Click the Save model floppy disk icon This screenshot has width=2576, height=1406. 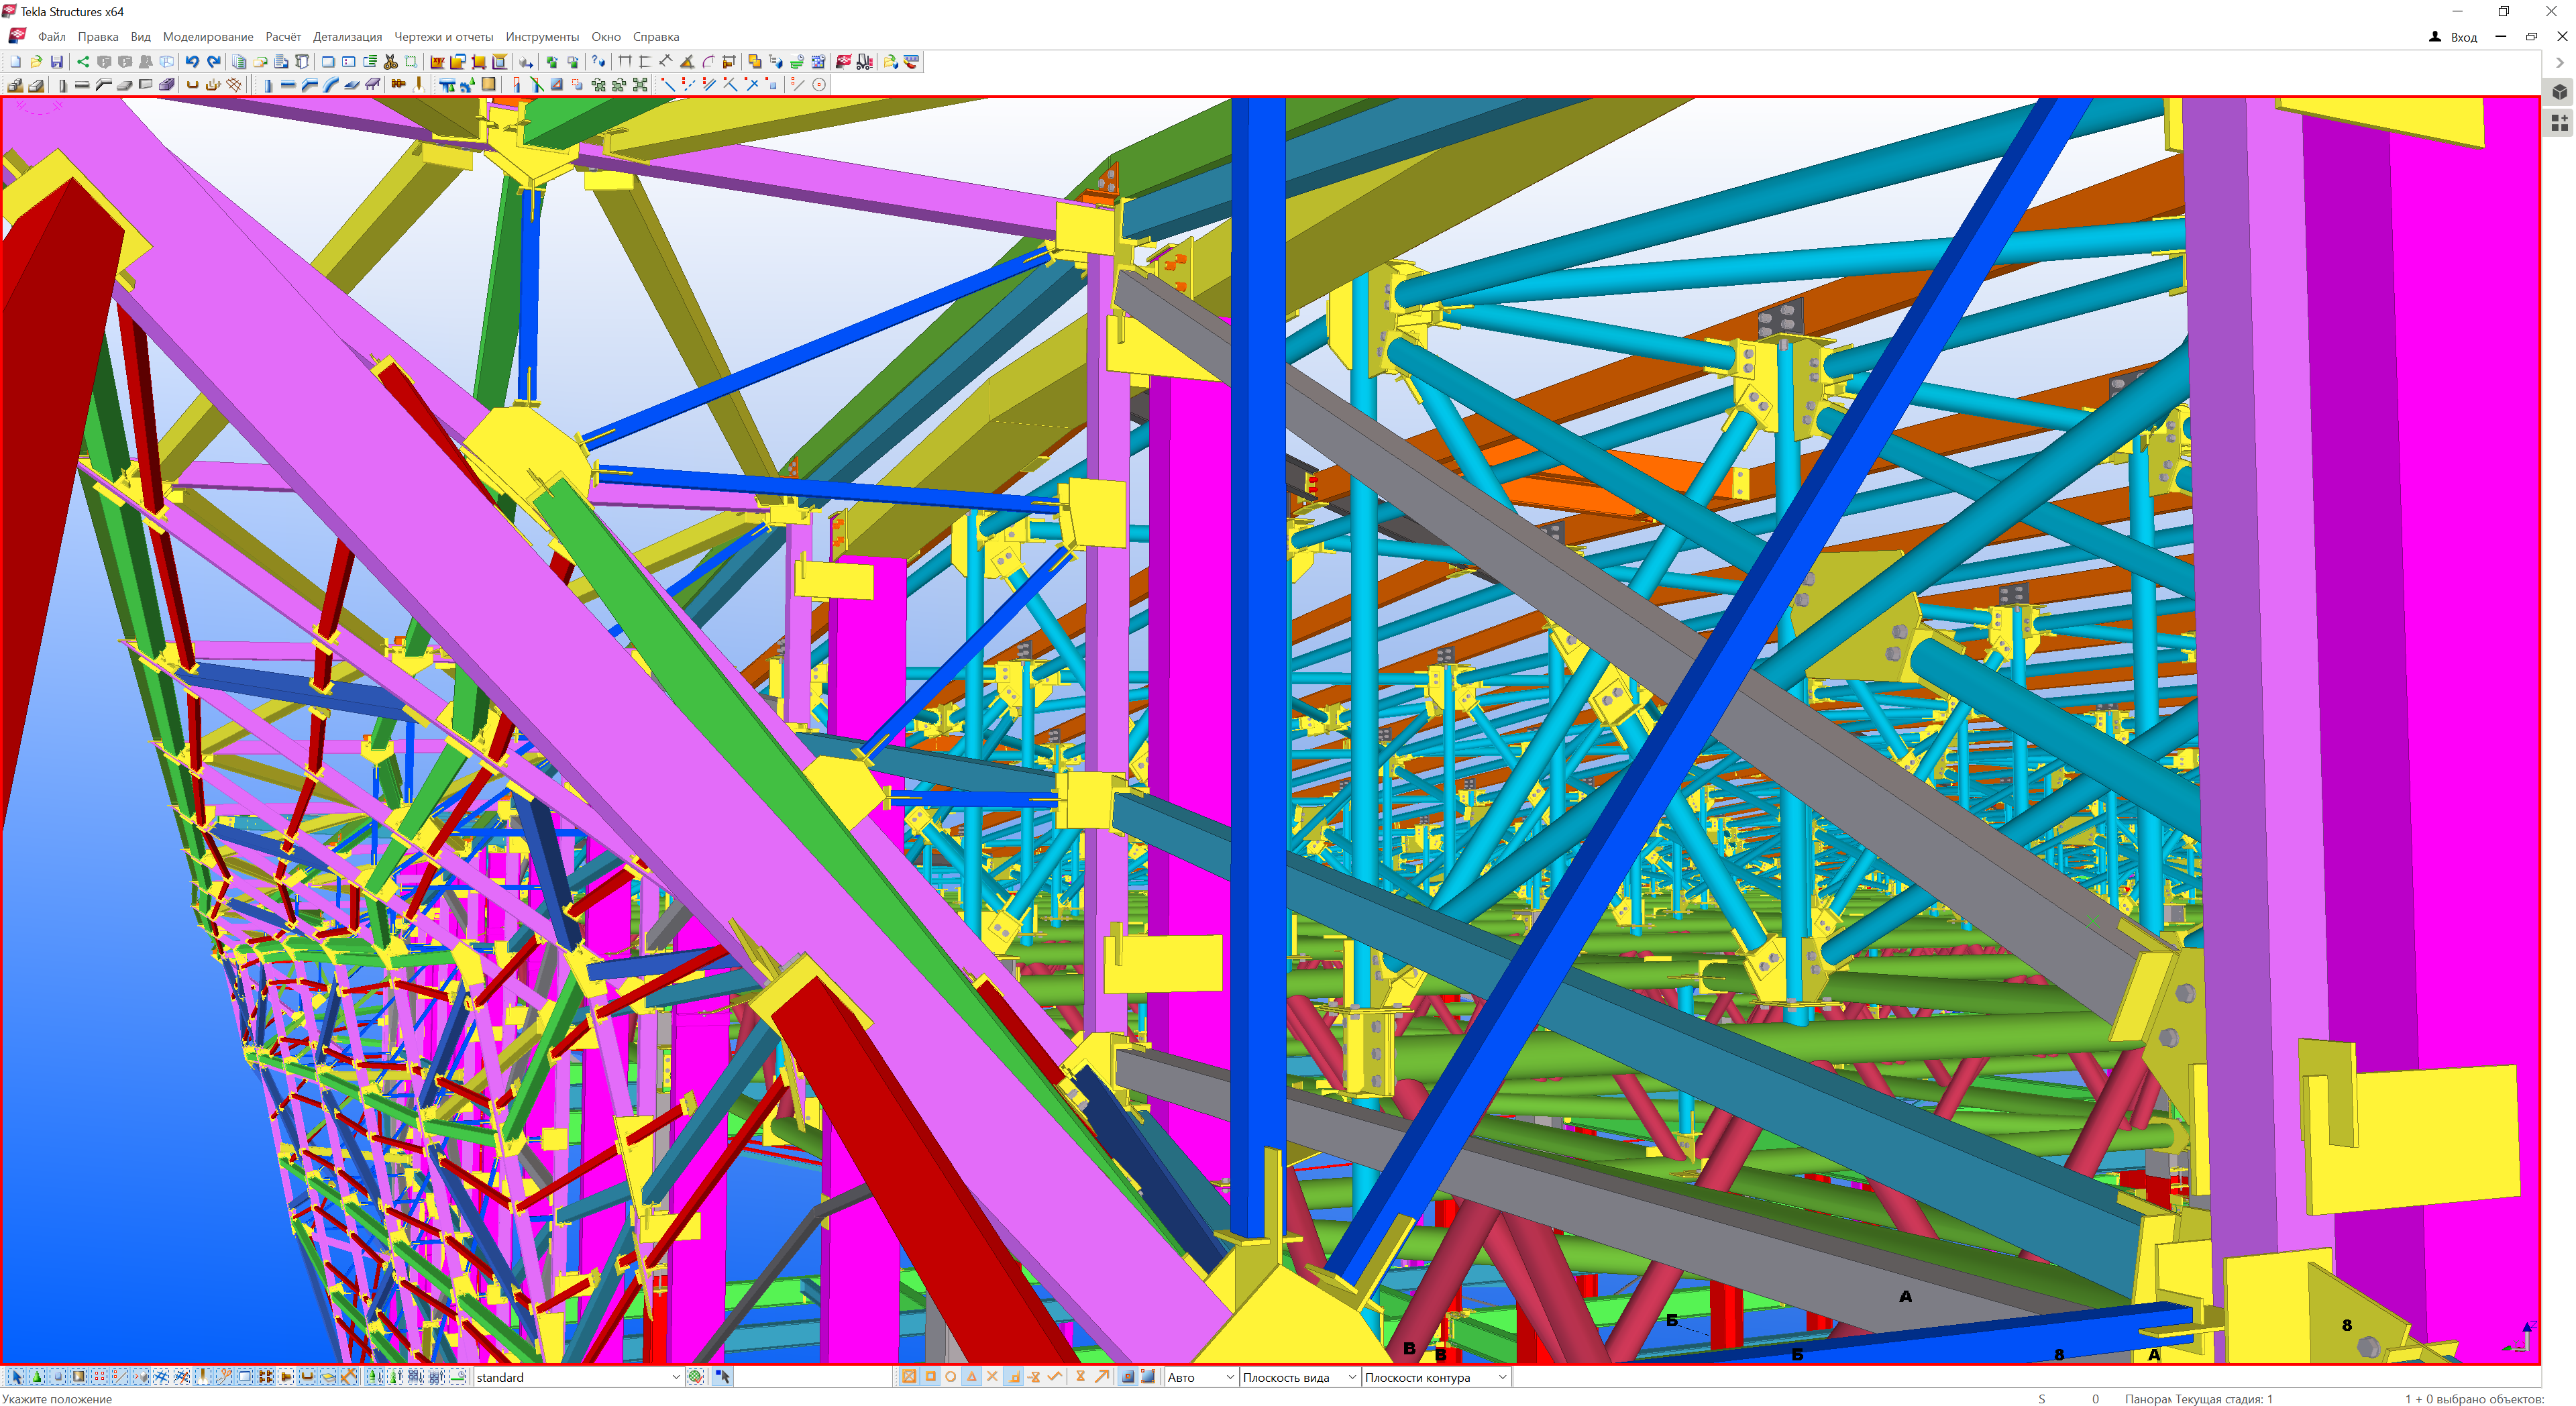[57, 62]
